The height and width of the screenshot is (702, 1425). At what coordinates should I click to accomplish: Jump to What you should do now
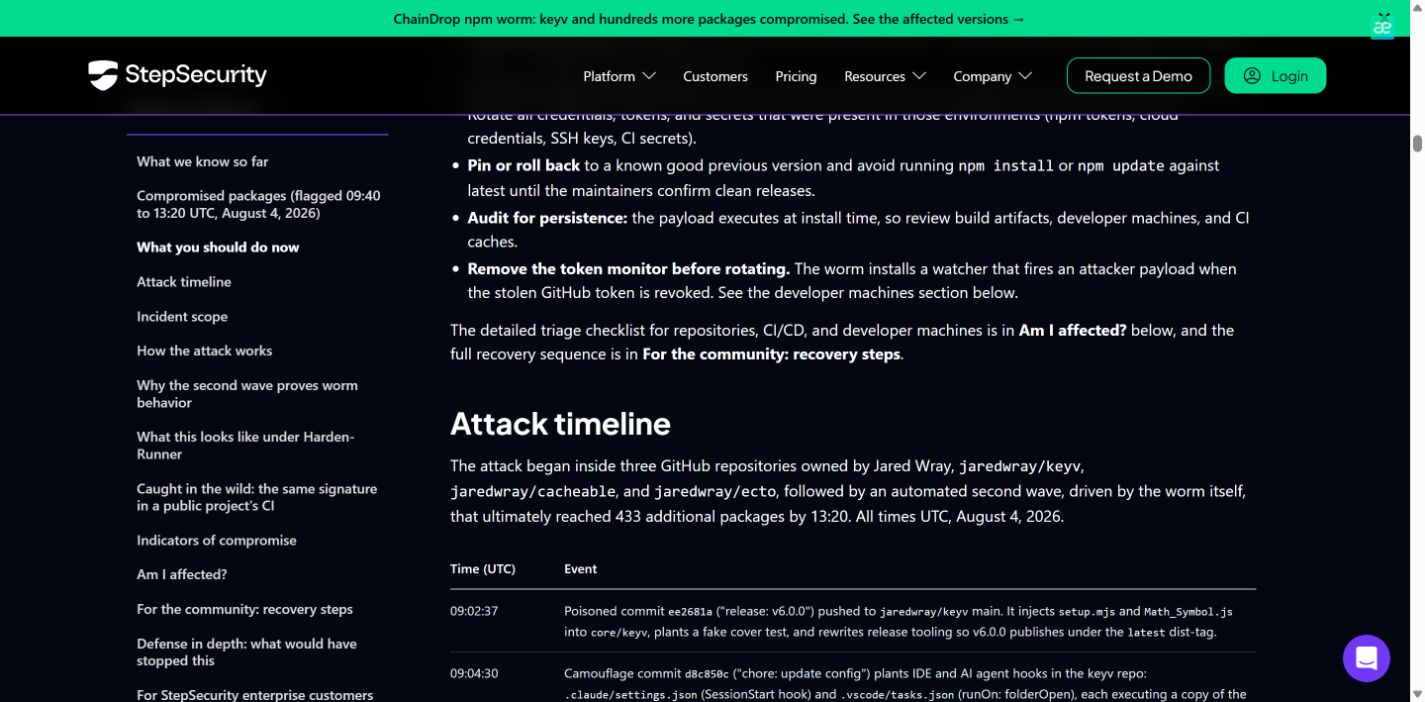pos(218,247)
